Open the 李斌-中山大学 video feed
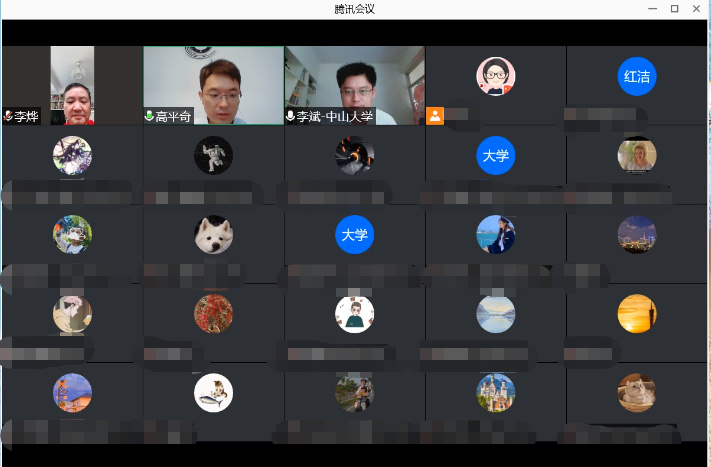The image size is (711, 467). click(x=354, y=80)
